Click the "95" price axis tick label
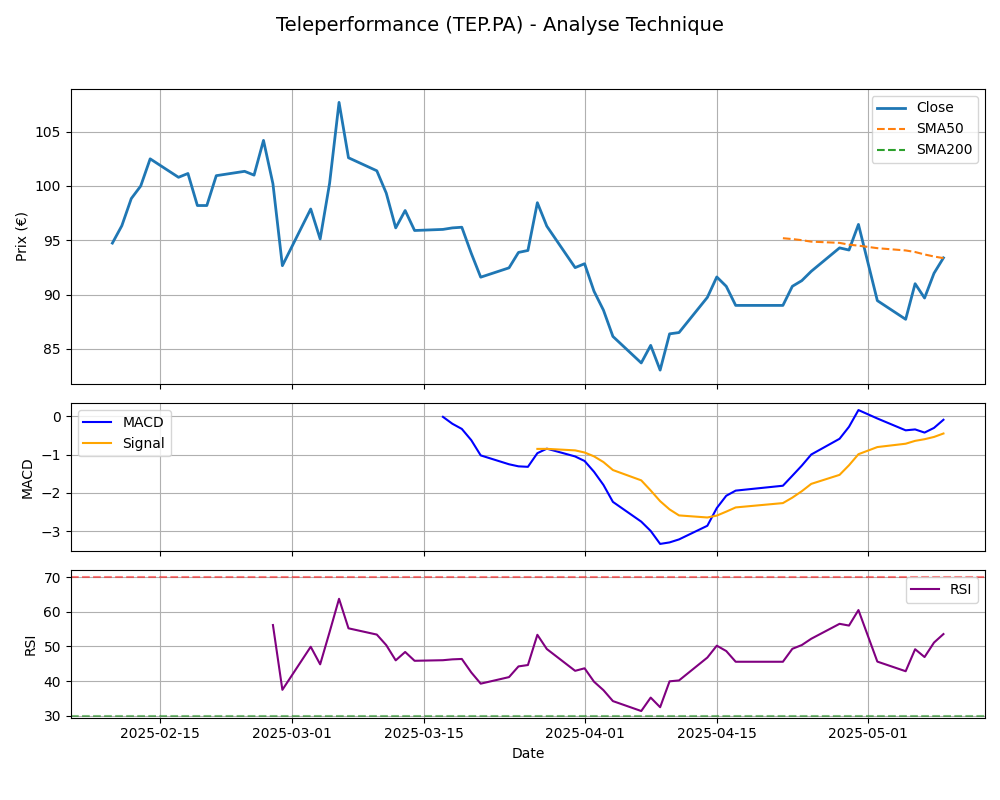1000x800 pixels. [x=53, y=241]
